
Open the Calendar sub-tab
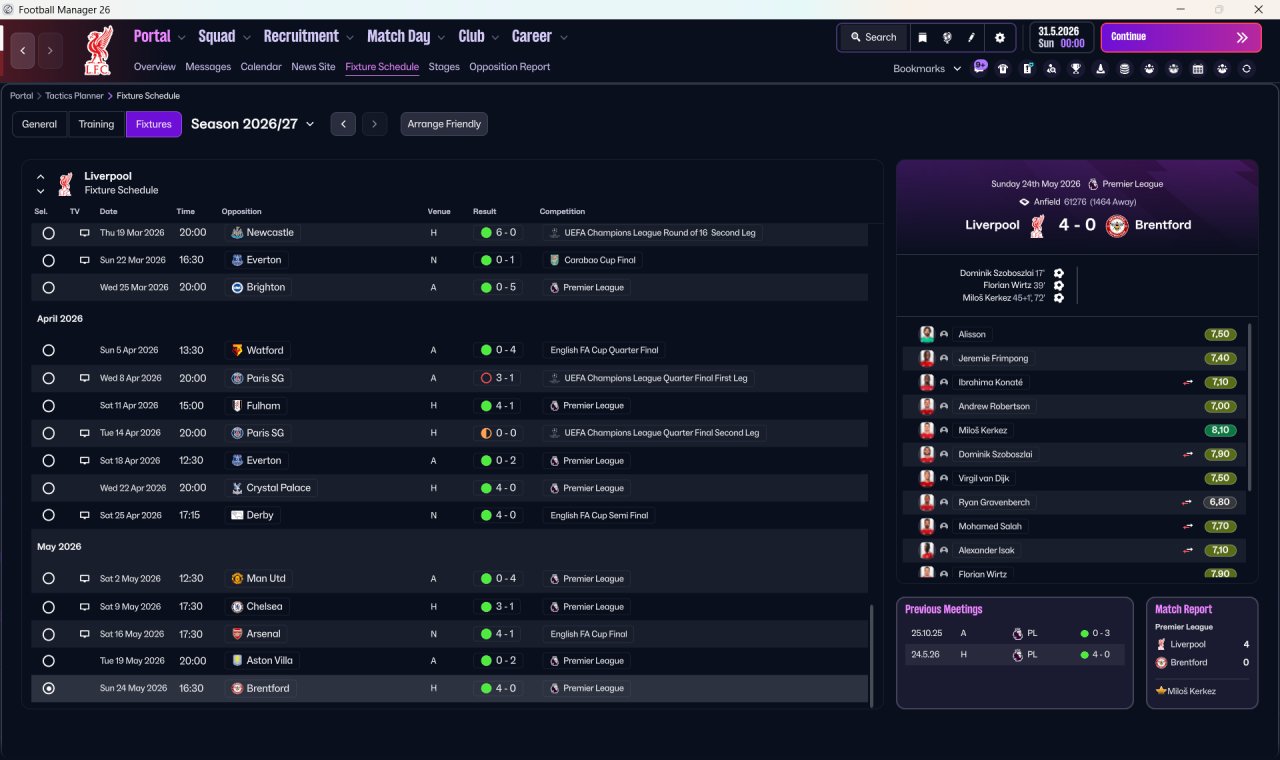pyautogui.click(x=261, y=67)
